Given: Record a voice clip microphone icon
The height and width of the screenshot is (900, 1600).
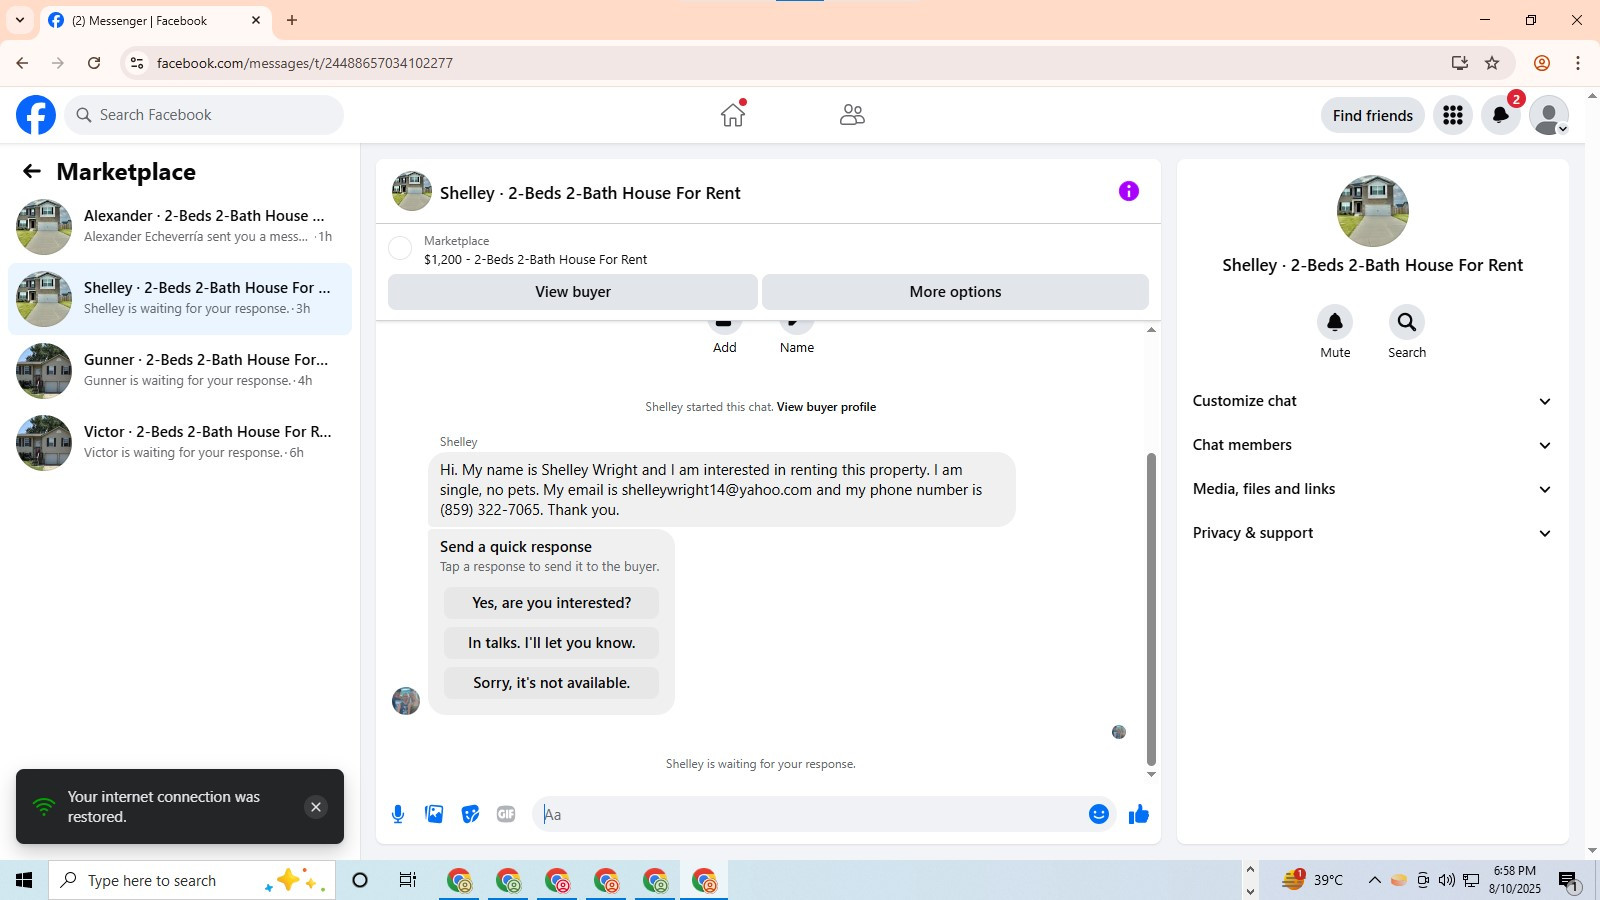Looking at the screenshot, I should point(398,814).
